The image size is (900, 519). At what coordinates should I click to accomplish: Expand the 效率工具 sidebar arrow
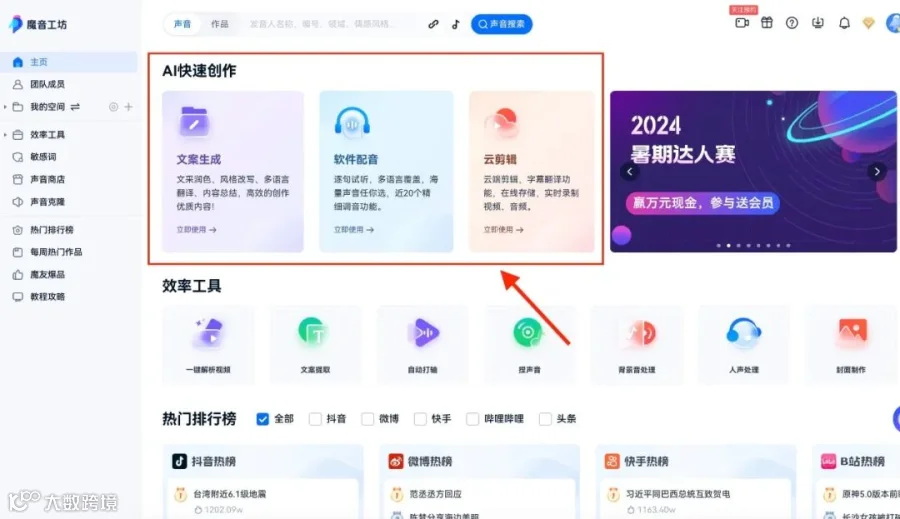pos(5,135)
